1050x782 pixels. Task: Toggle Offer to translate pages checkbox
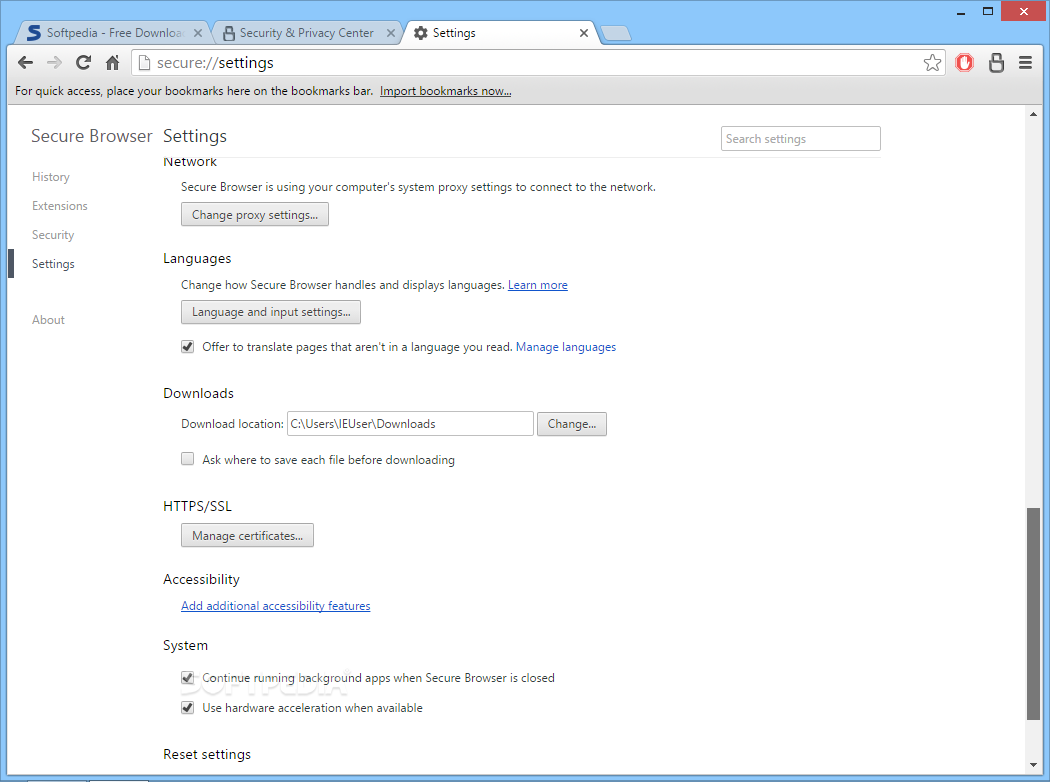188,347
